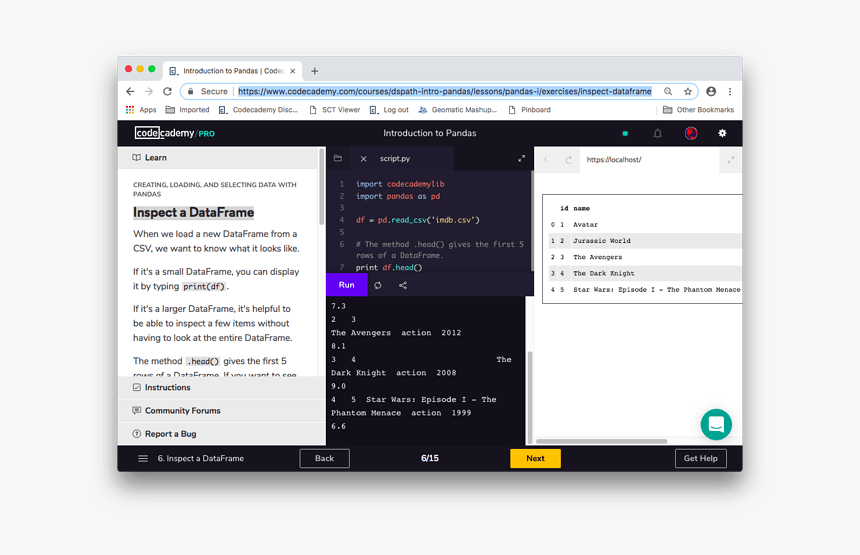Screen dimensions: 860x555
Task: Open the lesson list hamburger menu
Action: coord(143,458)
